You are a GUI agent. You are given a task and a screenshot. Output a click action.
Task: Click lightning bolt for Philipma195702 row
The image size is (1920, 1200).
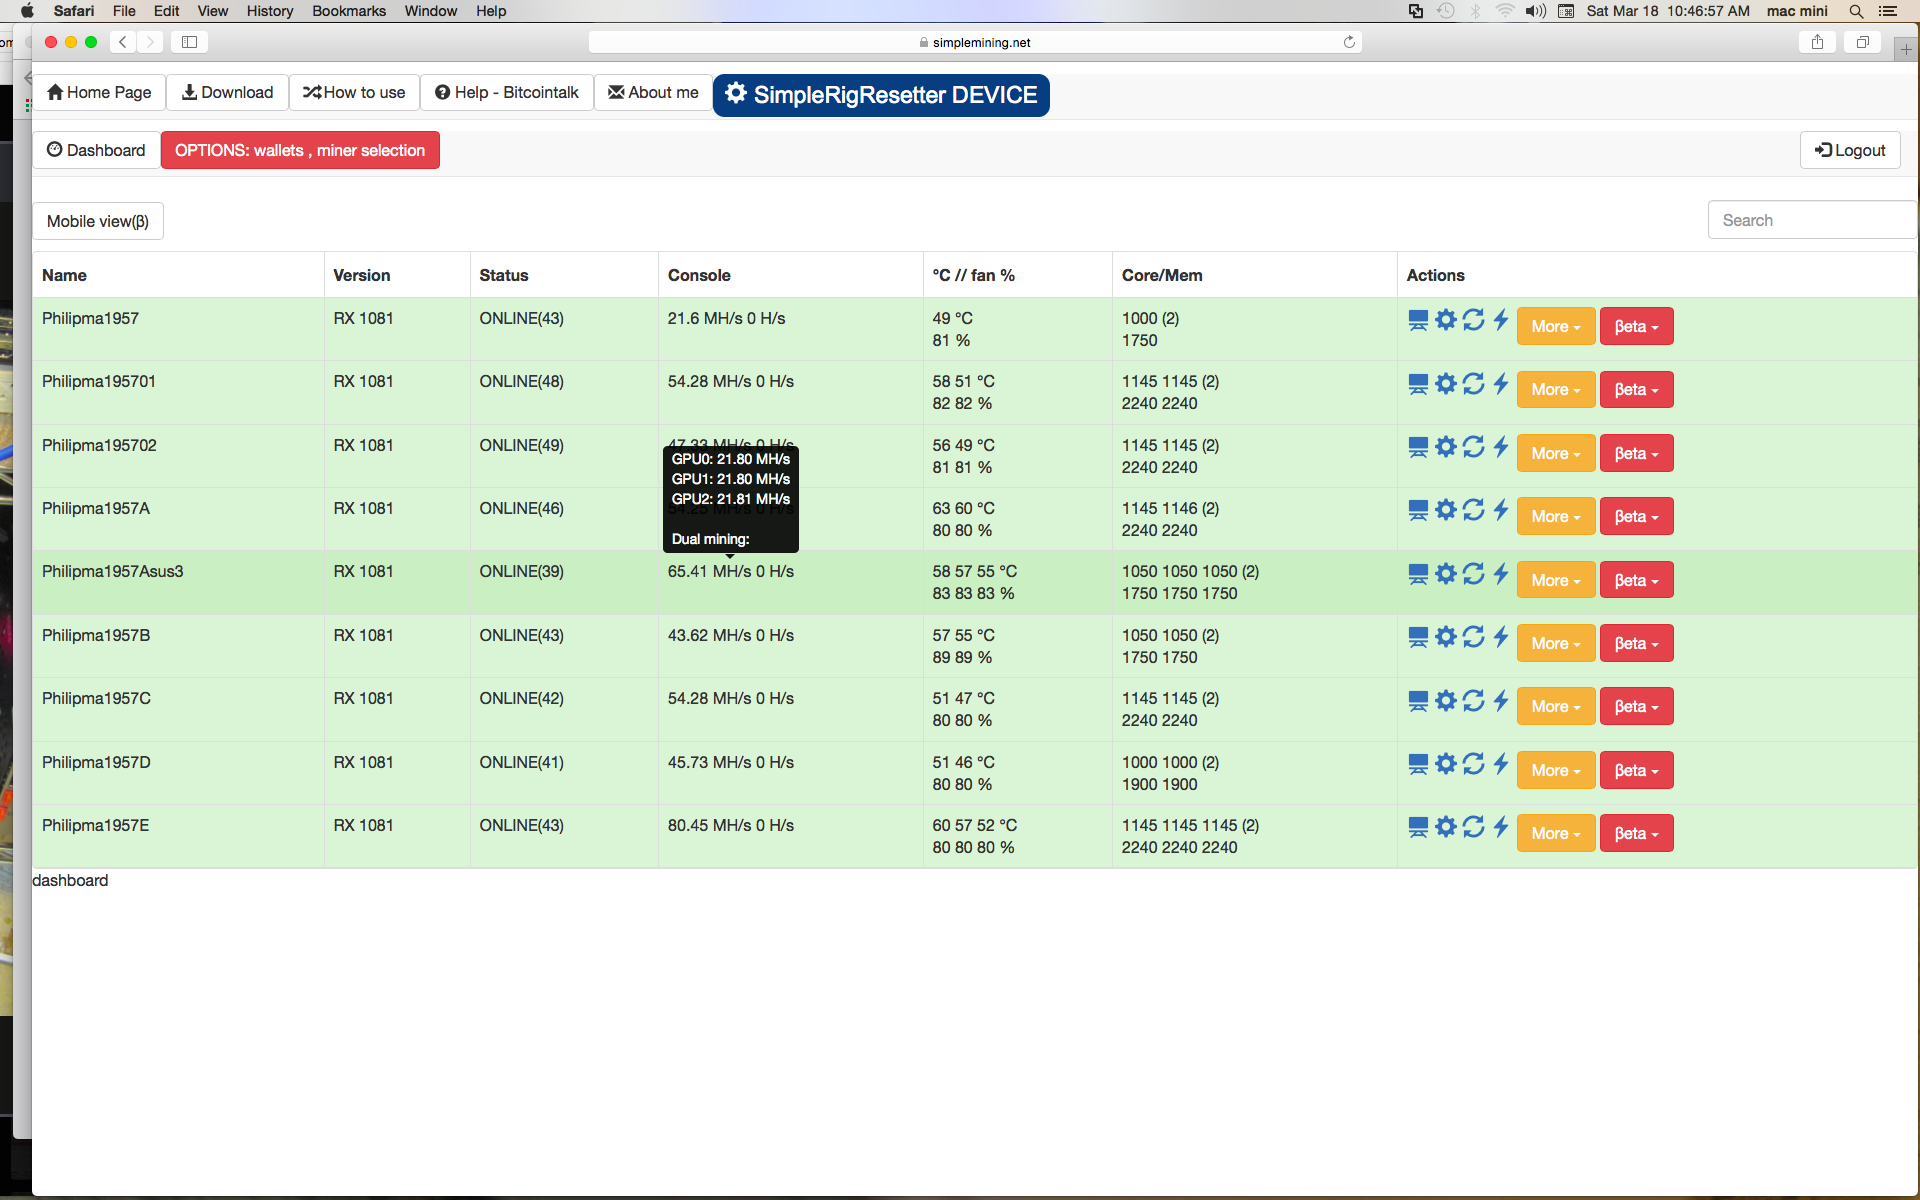click(1500, 447)
